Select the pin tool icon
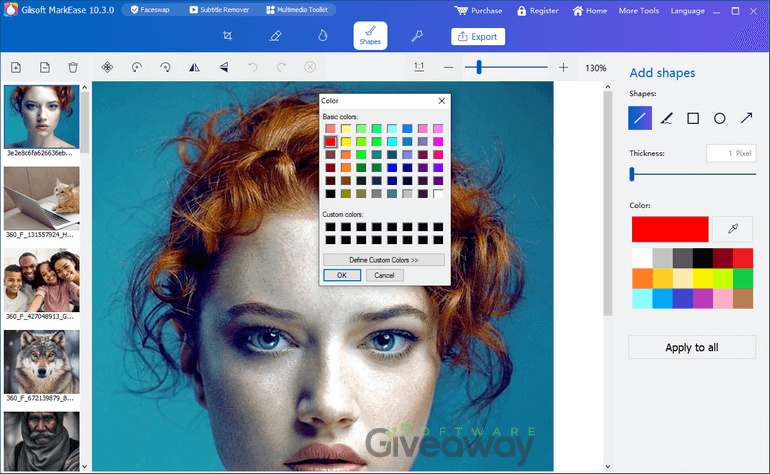Image resolution: width=770 pixels, height=474 pixels. pyautogui.click(x=417, y=36)
